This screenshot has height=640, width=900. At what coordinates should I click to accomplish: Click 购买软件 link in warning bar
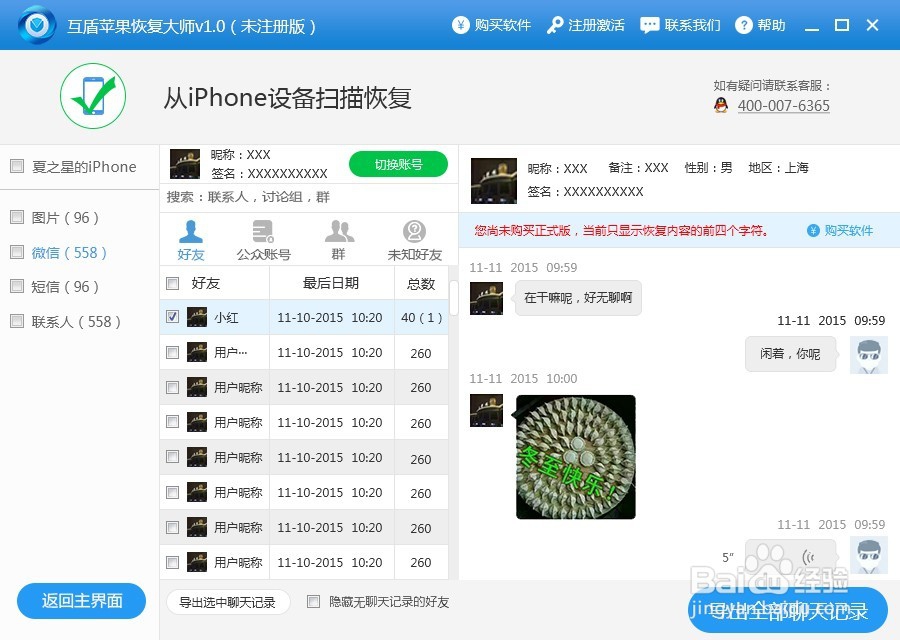(x=840, y=231)
